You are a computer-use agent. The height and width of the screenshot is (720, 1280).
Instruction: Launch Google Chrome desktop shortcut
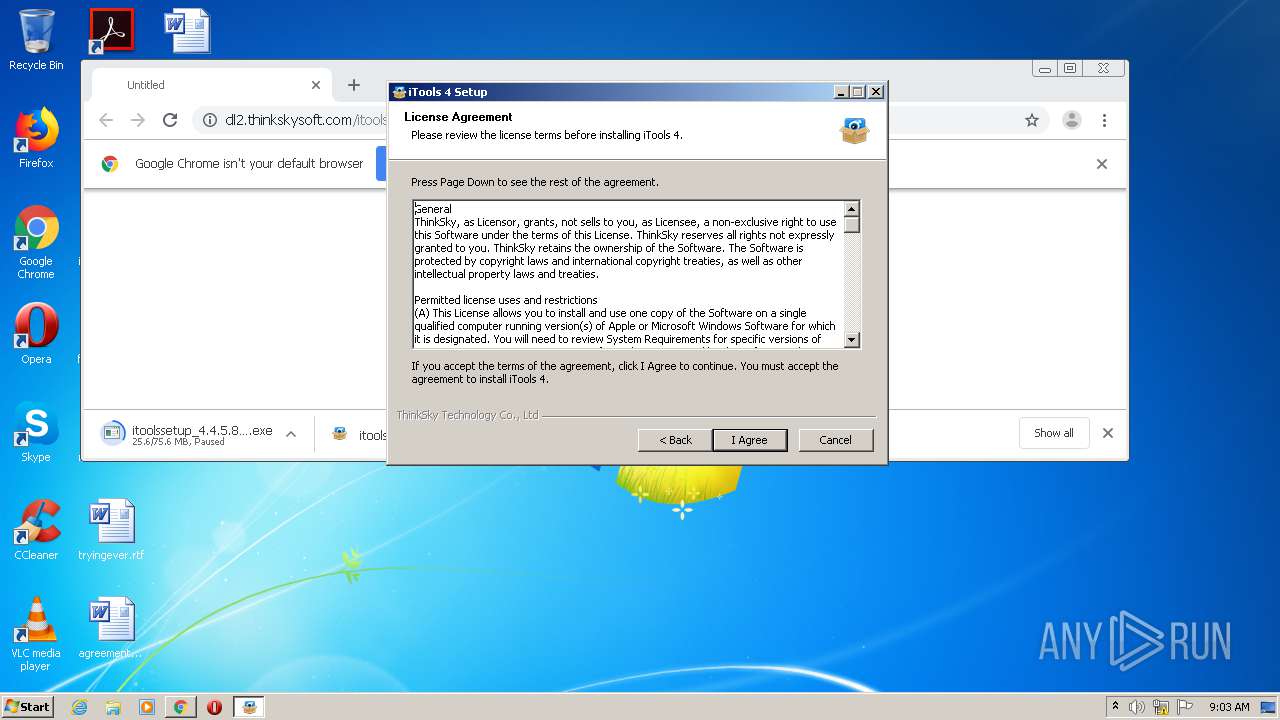[x=36, y=242]
